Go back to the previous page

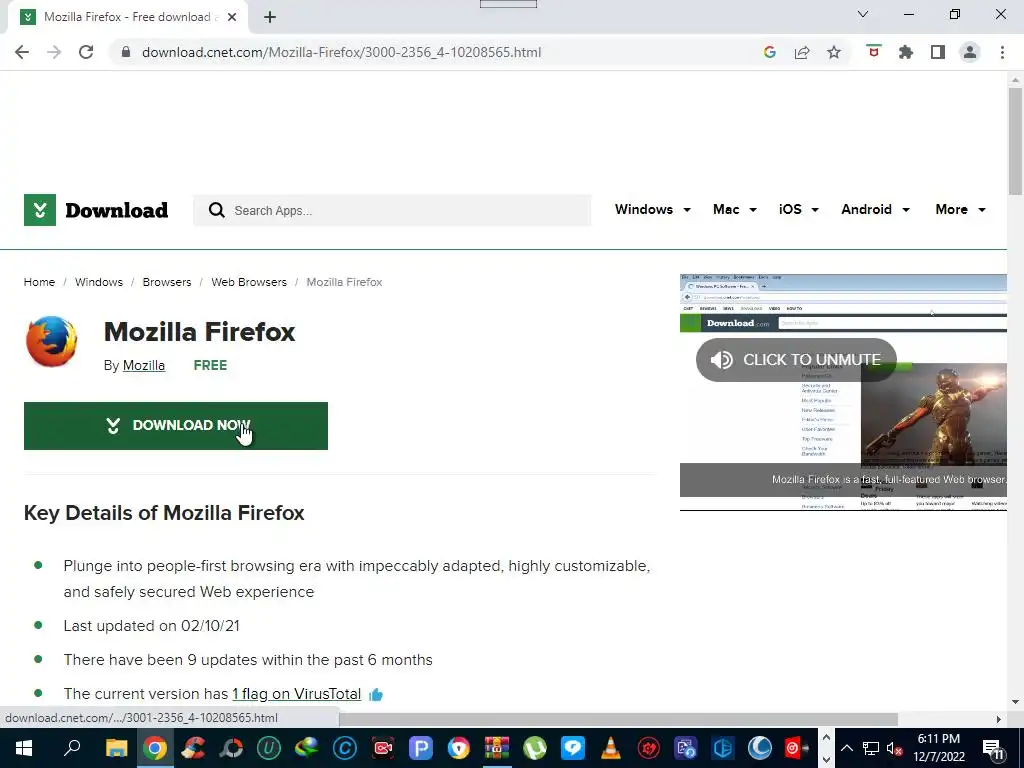coord(22,52)
